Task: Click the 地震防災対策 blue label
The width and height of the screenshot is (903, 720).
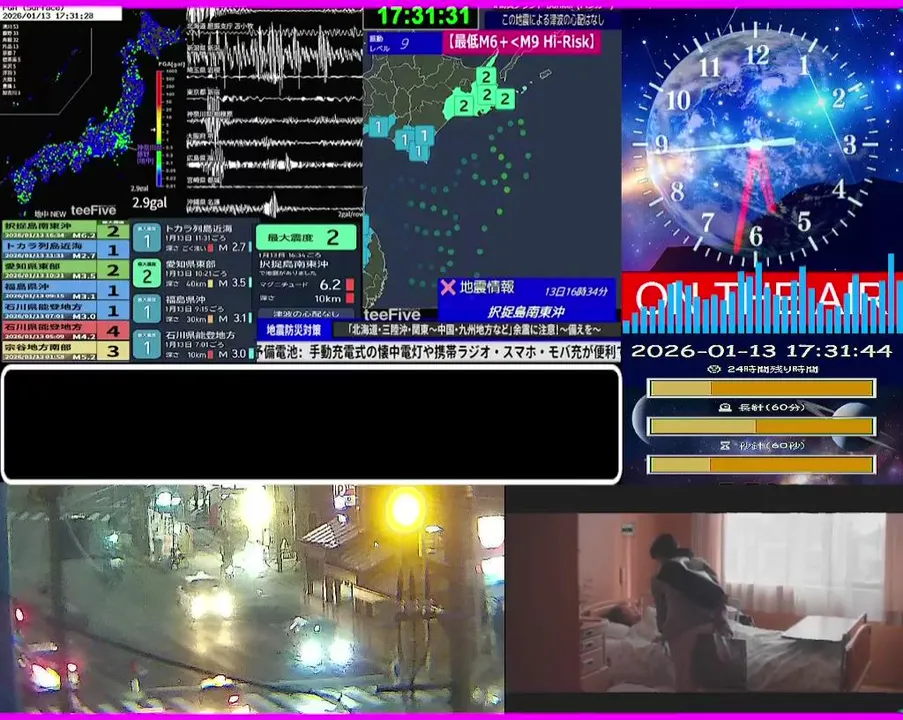Action: pos(294,330)
